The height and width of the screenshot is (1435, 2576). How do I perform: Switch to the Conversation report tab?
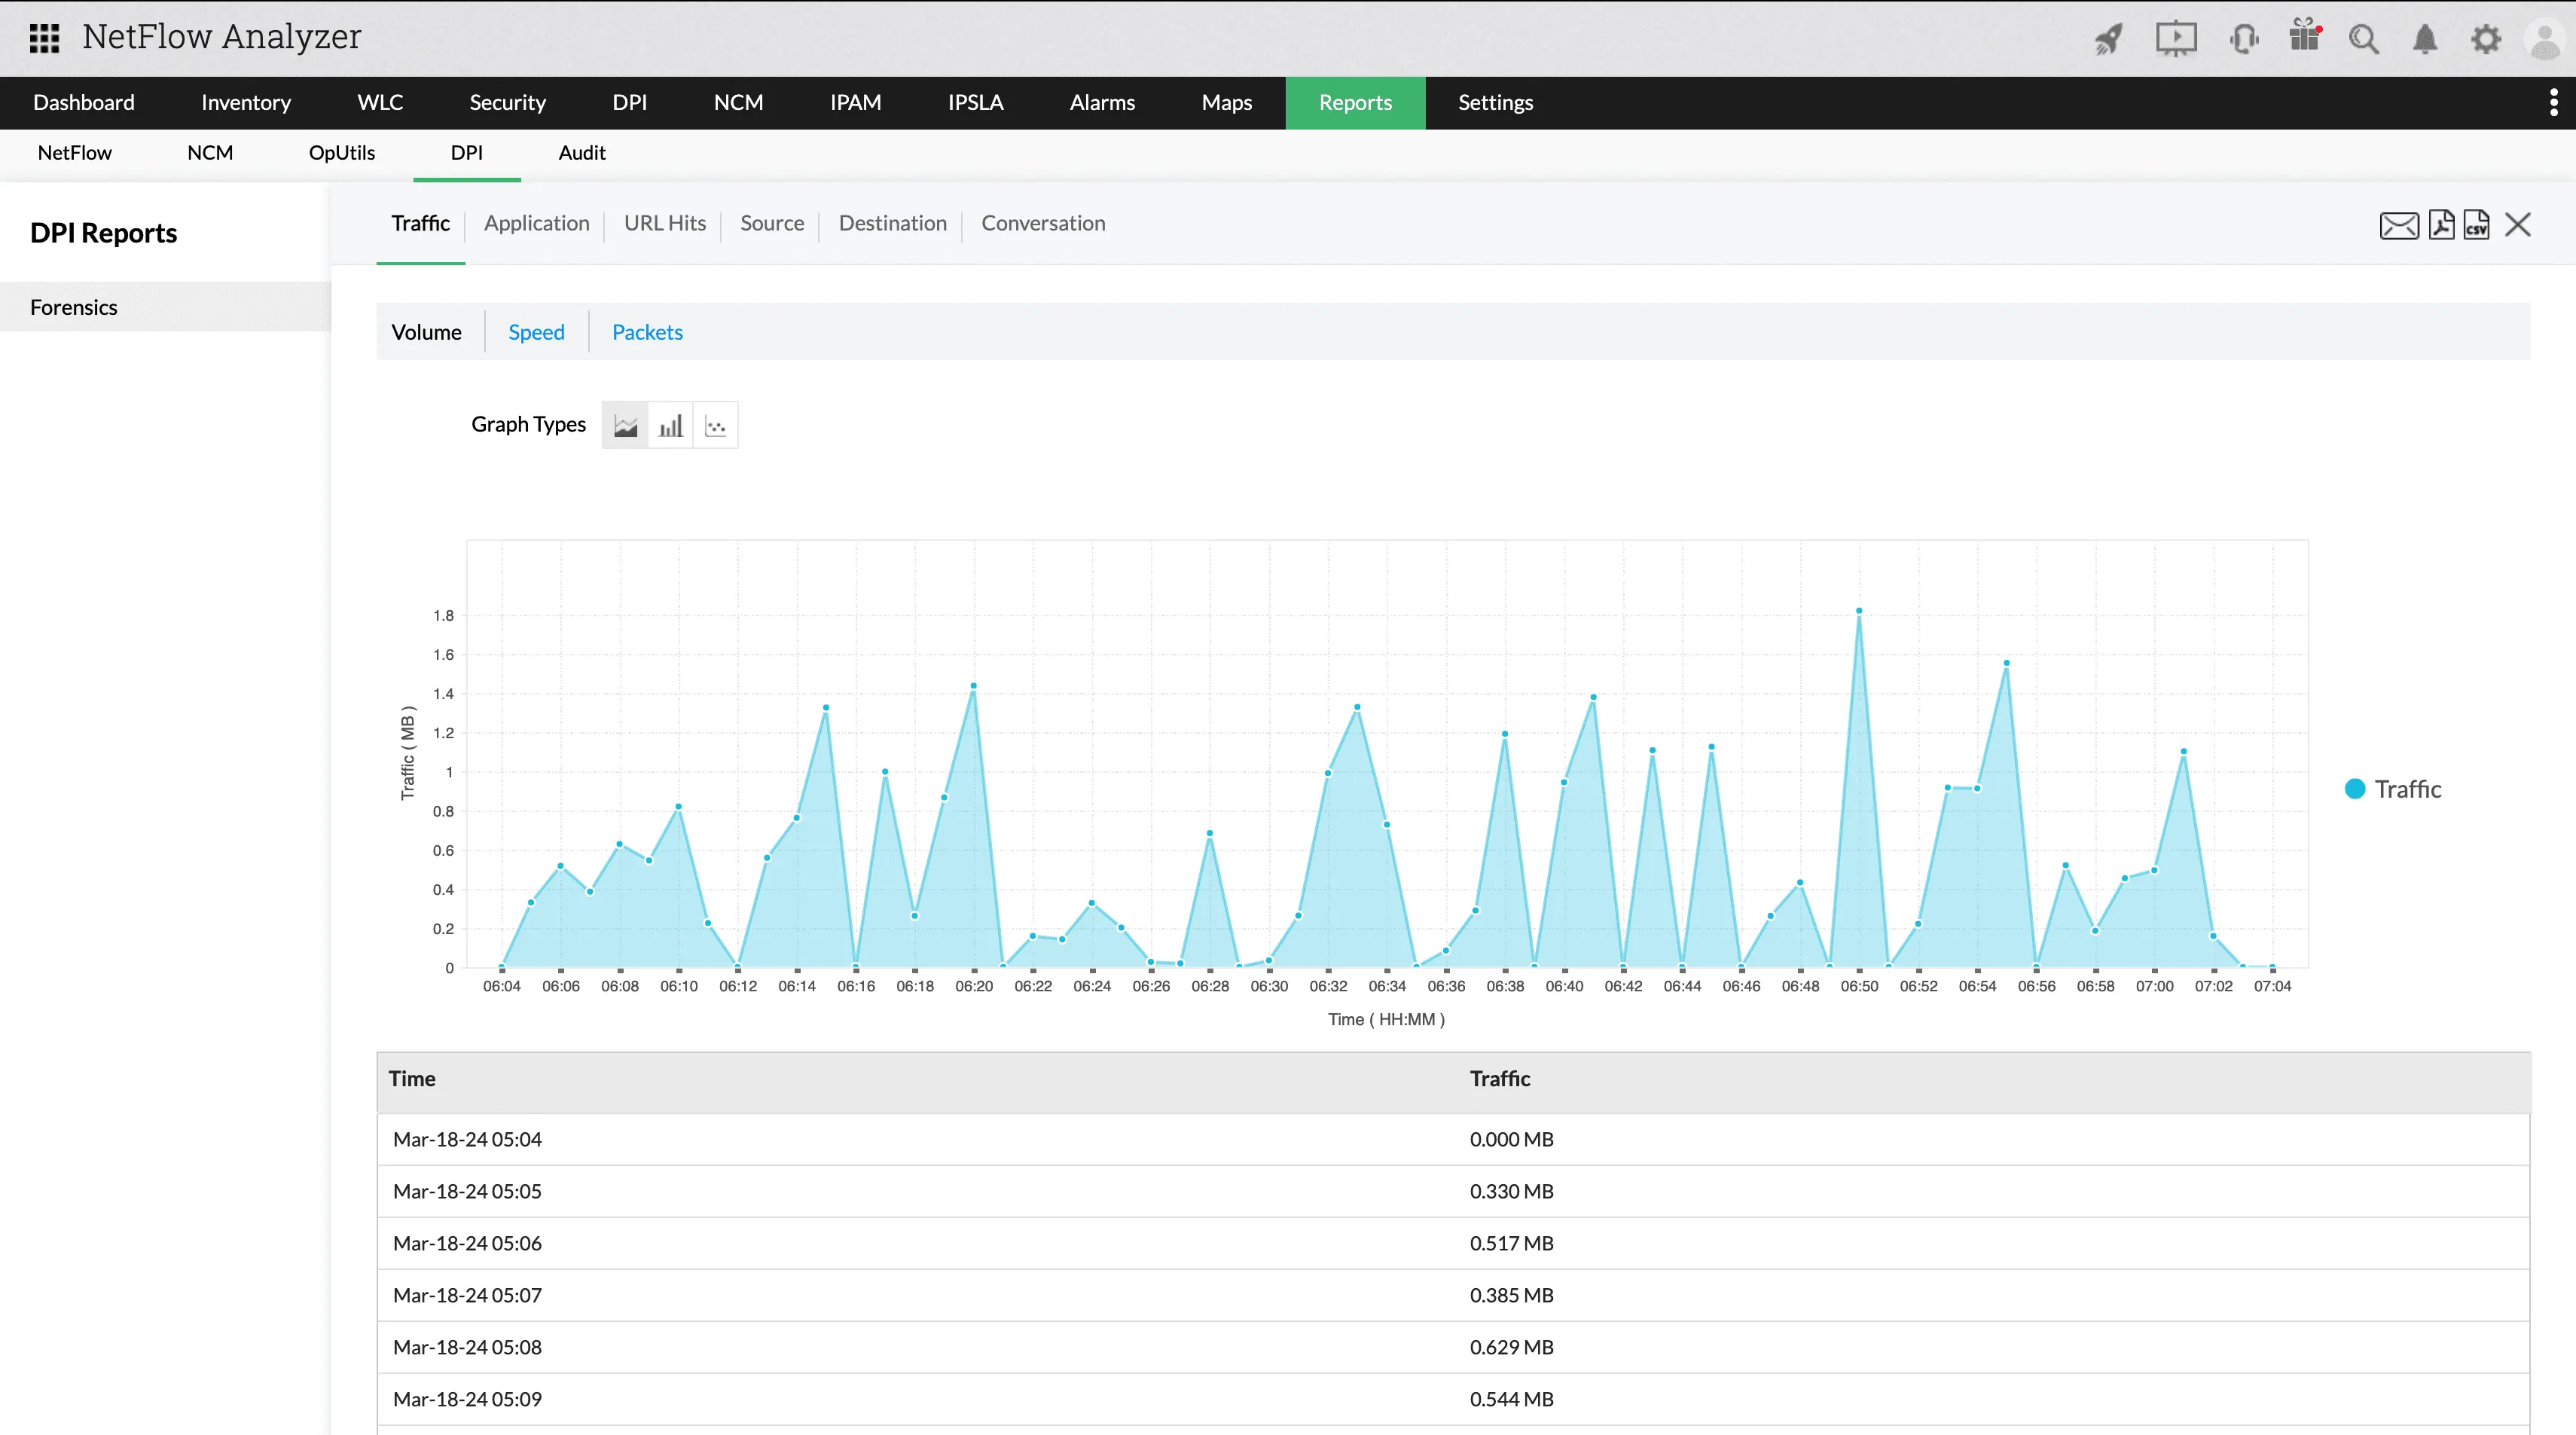[x=1043, y=223]
